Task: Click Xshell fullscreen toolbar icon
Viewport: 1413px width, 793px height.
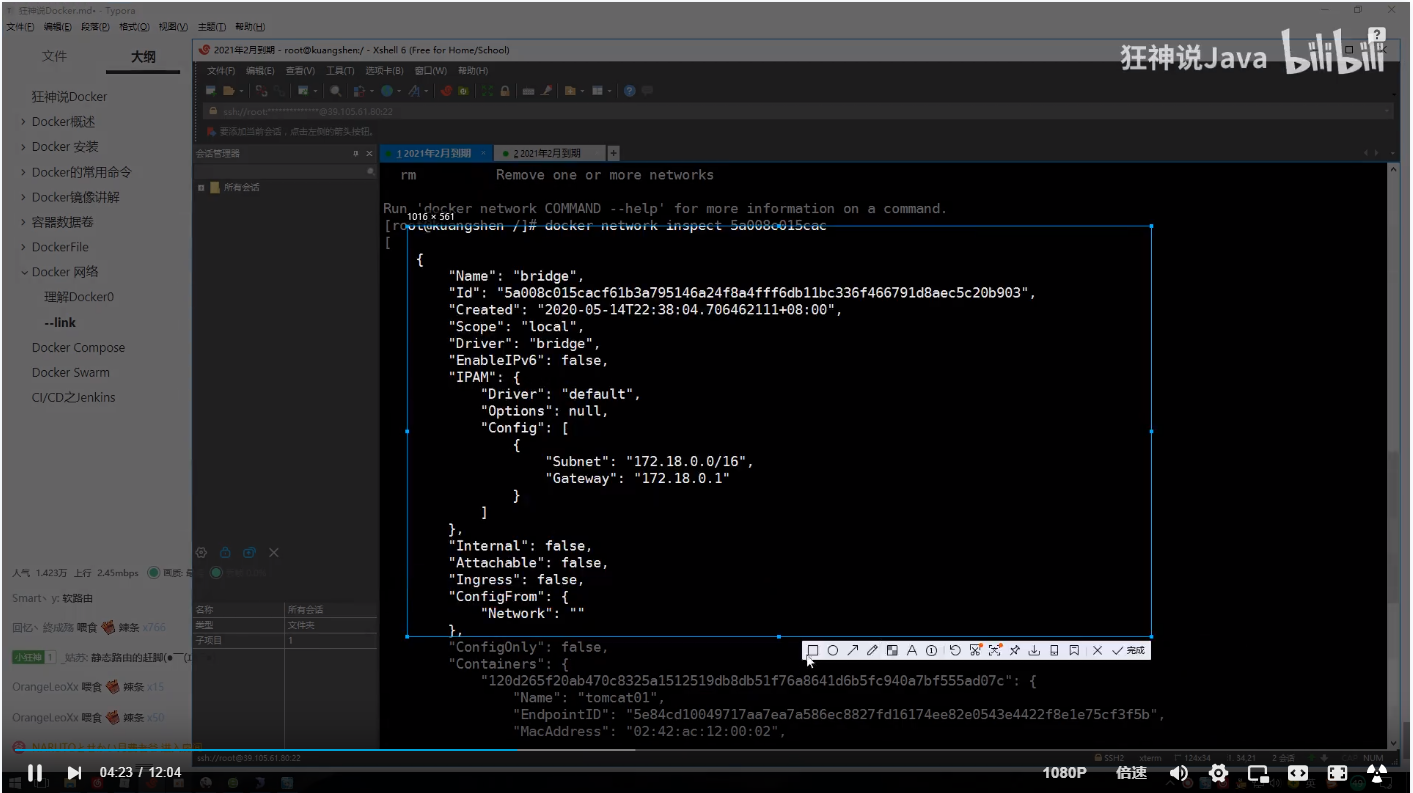Action: (487, 90)
